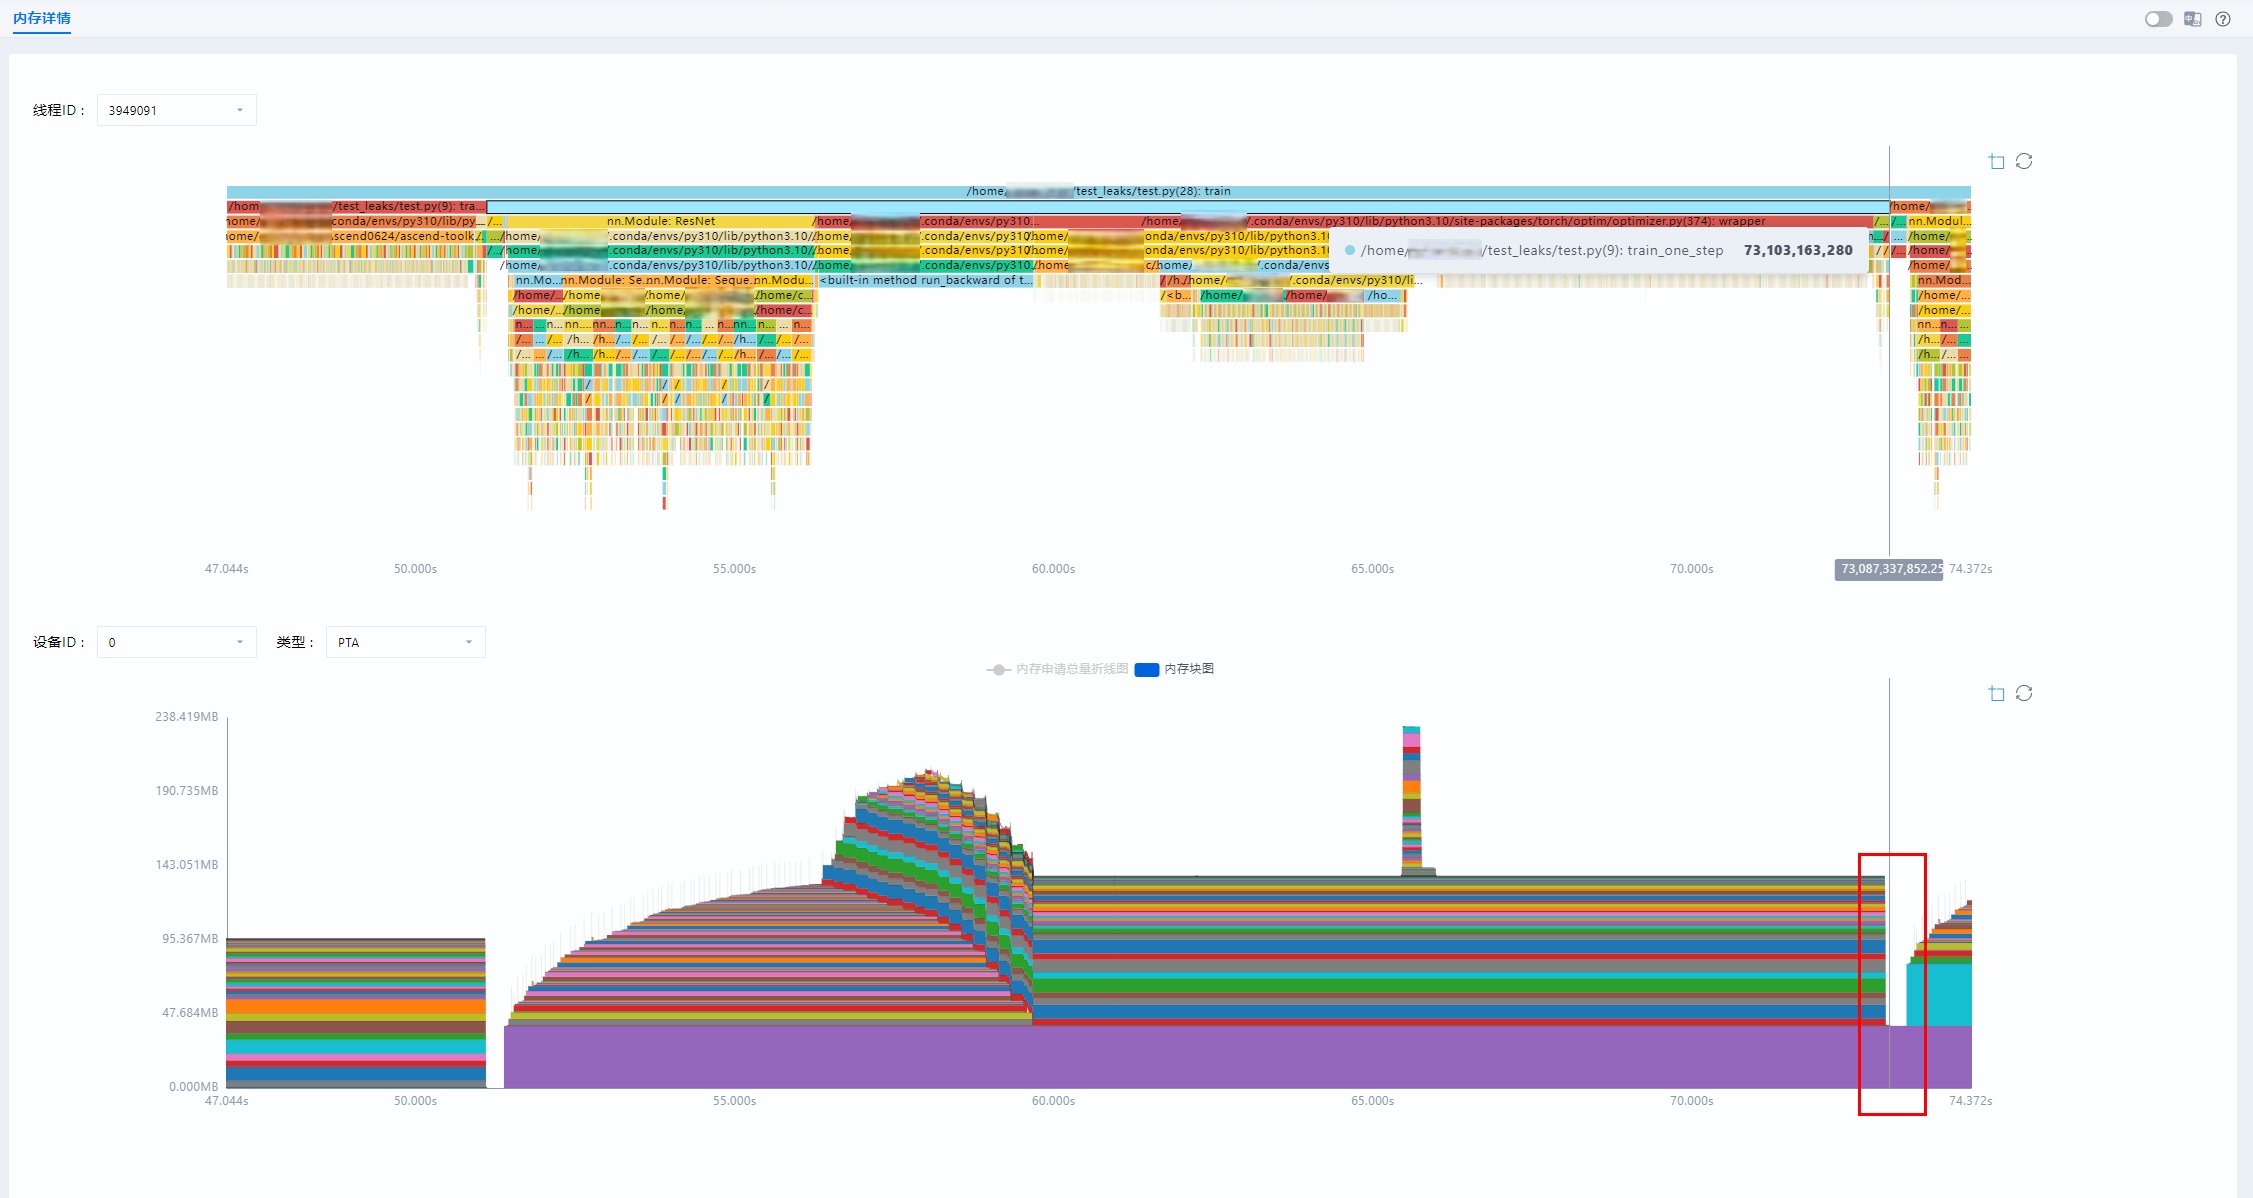Click the 143.051MB y-axis label
The image size is (2253, 1198).
click(186, 865)
